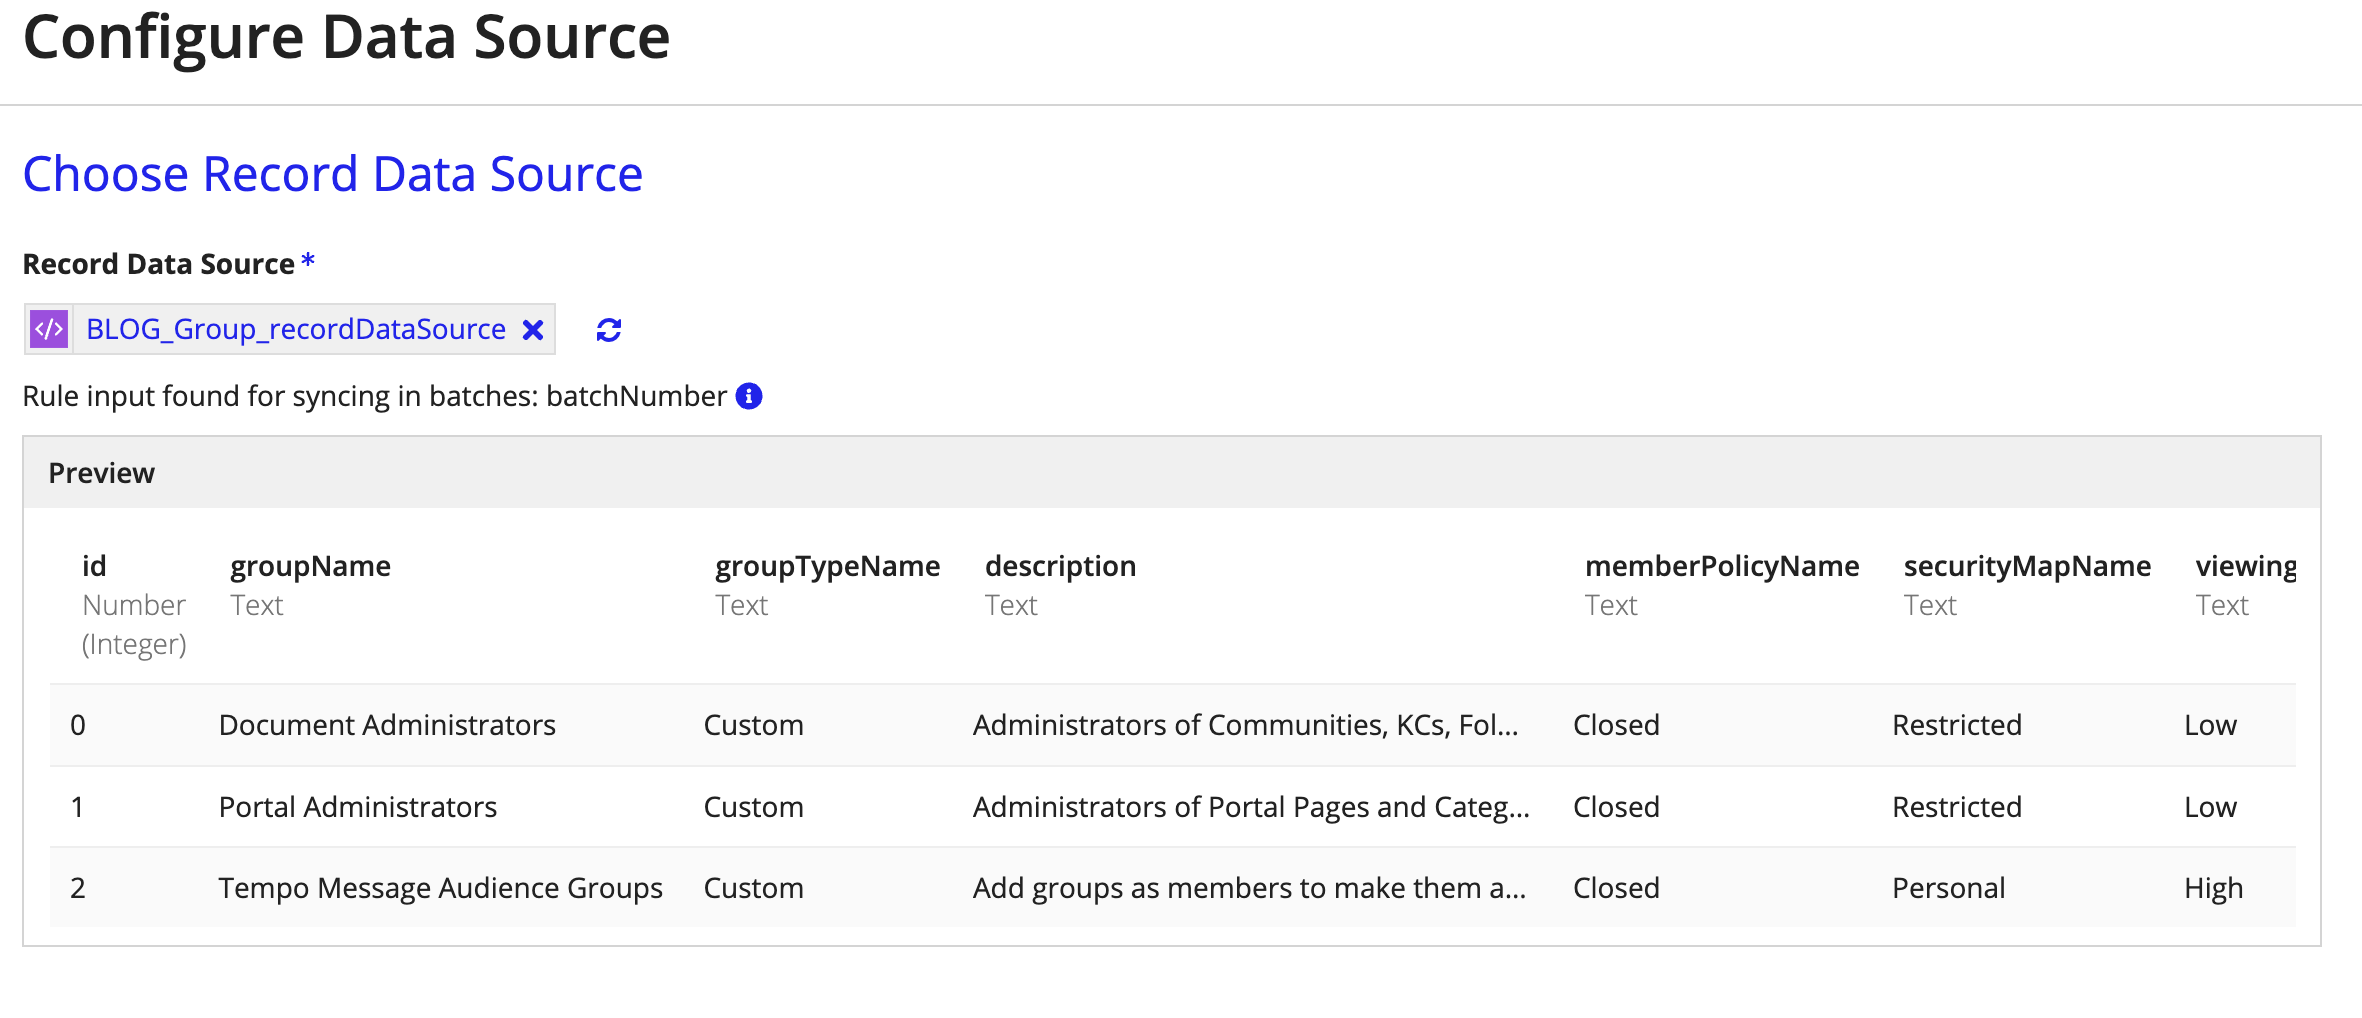Refresh the record data source preview
This screenshot has height=1018, width=2362.
click(x=608, y=330)
